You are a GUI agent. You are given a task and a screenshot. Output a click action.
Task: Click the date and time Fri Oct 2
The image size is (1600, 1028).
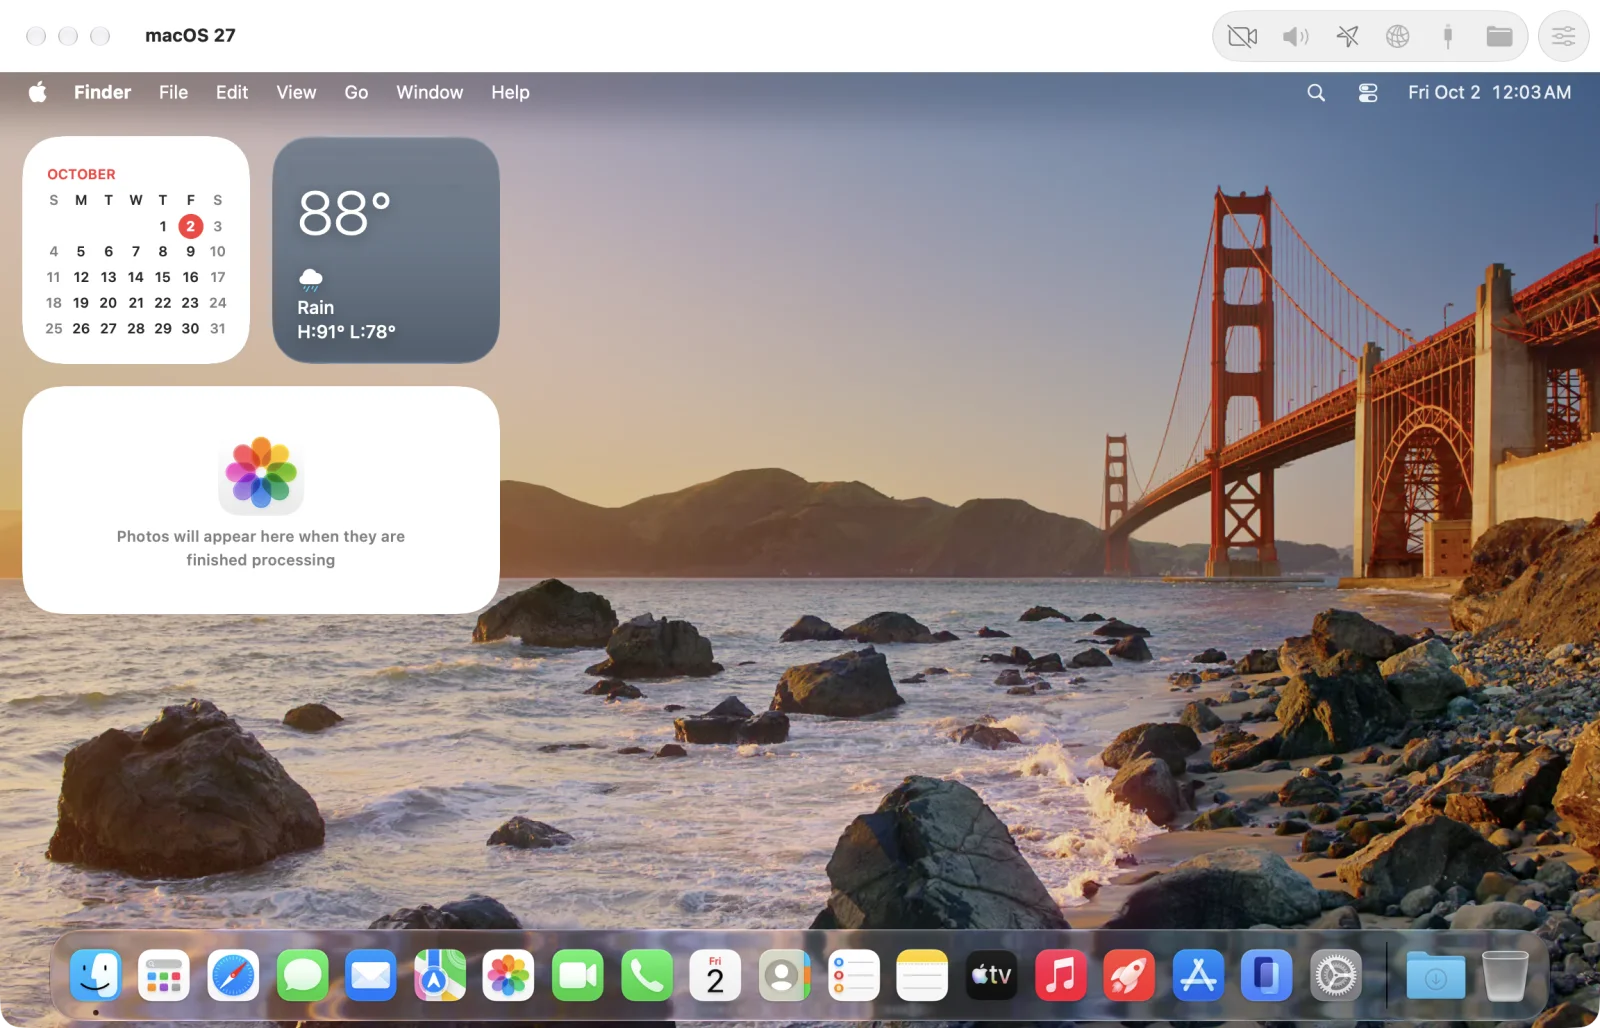pos(1489,92)
